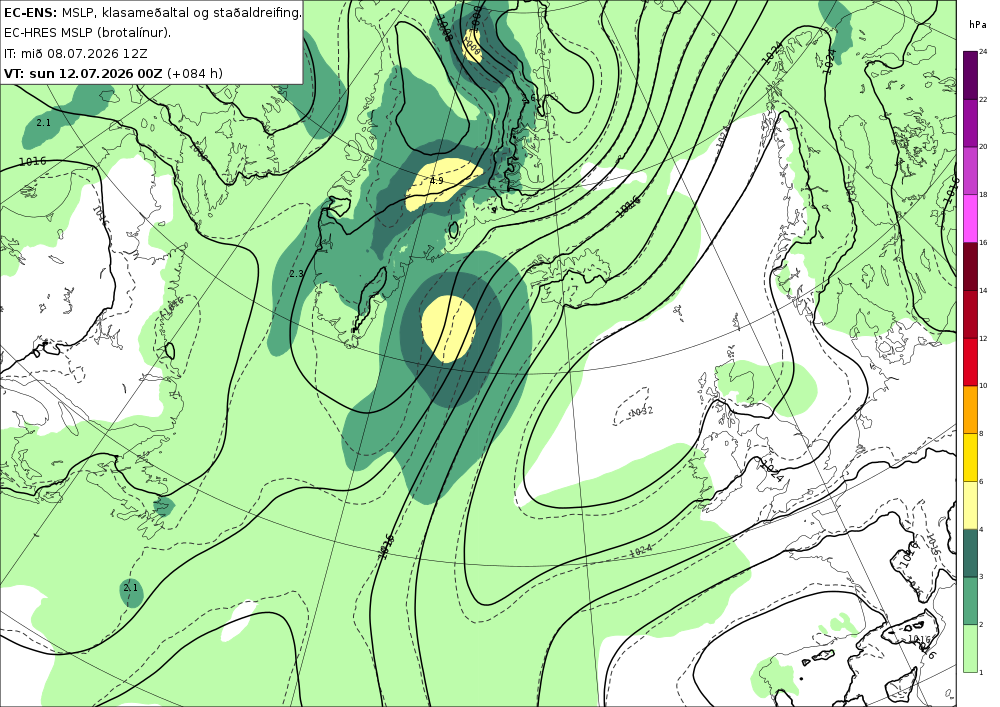Click the golden yellow 6–8 hPa legend band

point(970,457)
